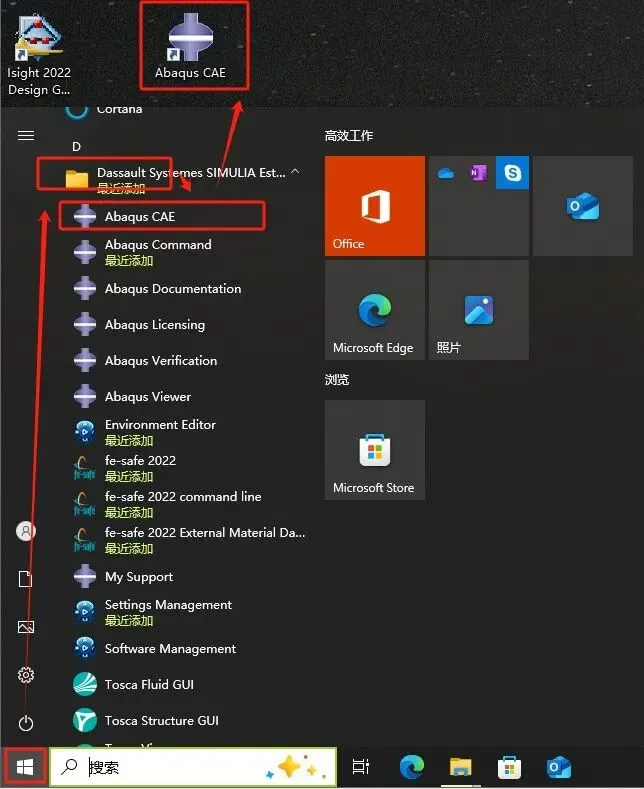The width and height of the screenshot is (644, 789).
Task: Click the Windows Start button
Action: tap(25, 767)
